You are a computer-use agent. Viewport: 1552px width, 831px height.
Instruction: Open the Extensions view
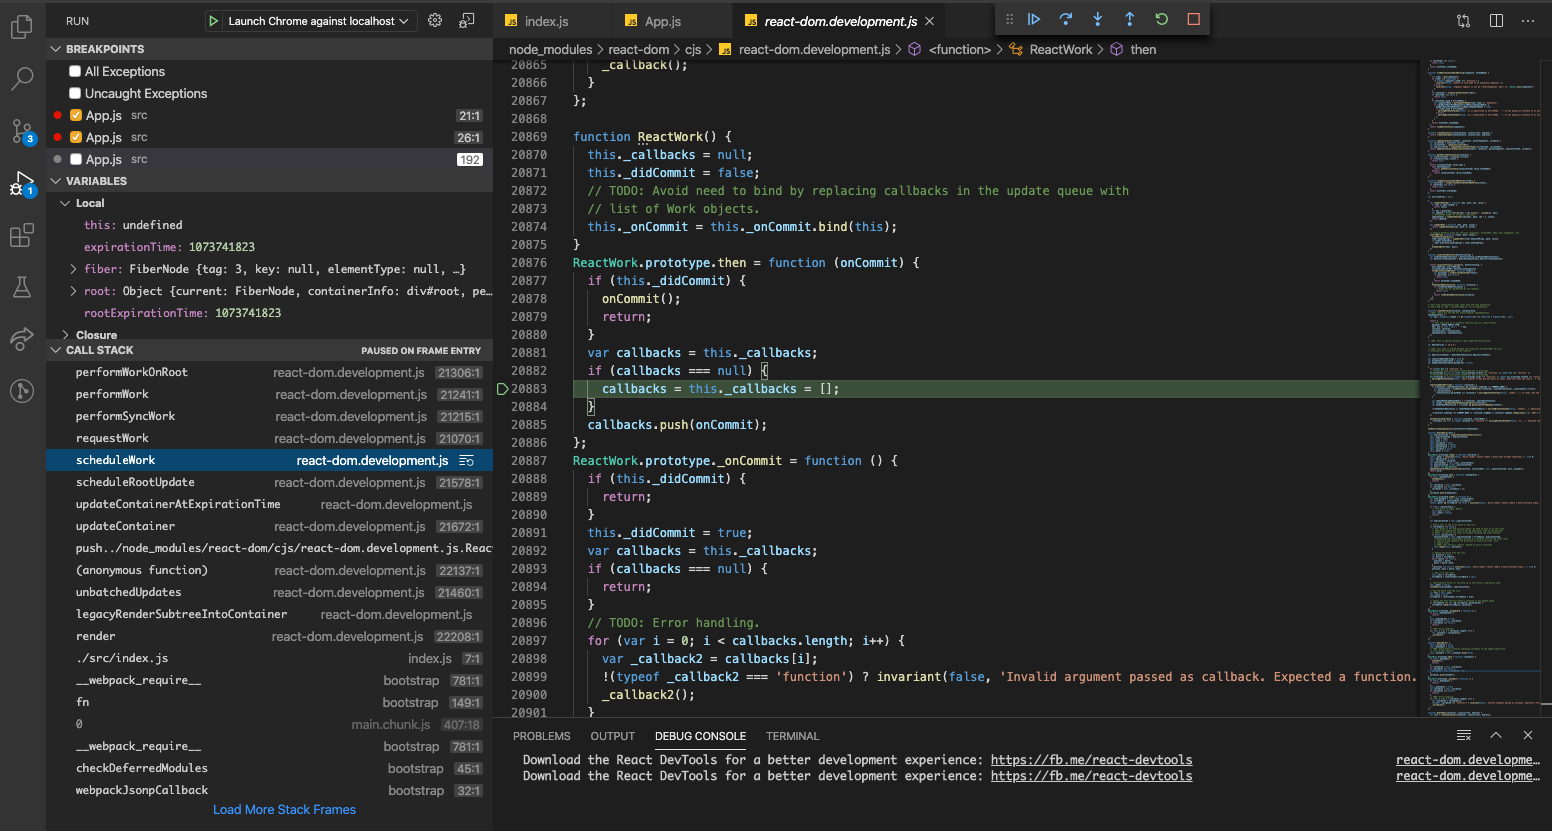point(21,235)
